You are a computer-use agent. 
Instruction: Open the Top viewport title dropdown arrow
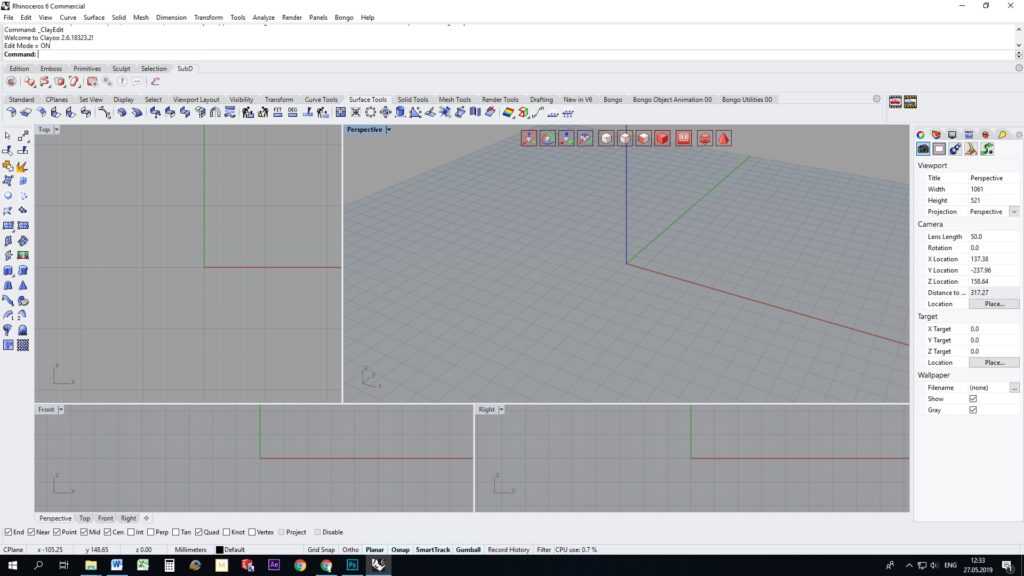pyautogui.click(x=57, y=130)
